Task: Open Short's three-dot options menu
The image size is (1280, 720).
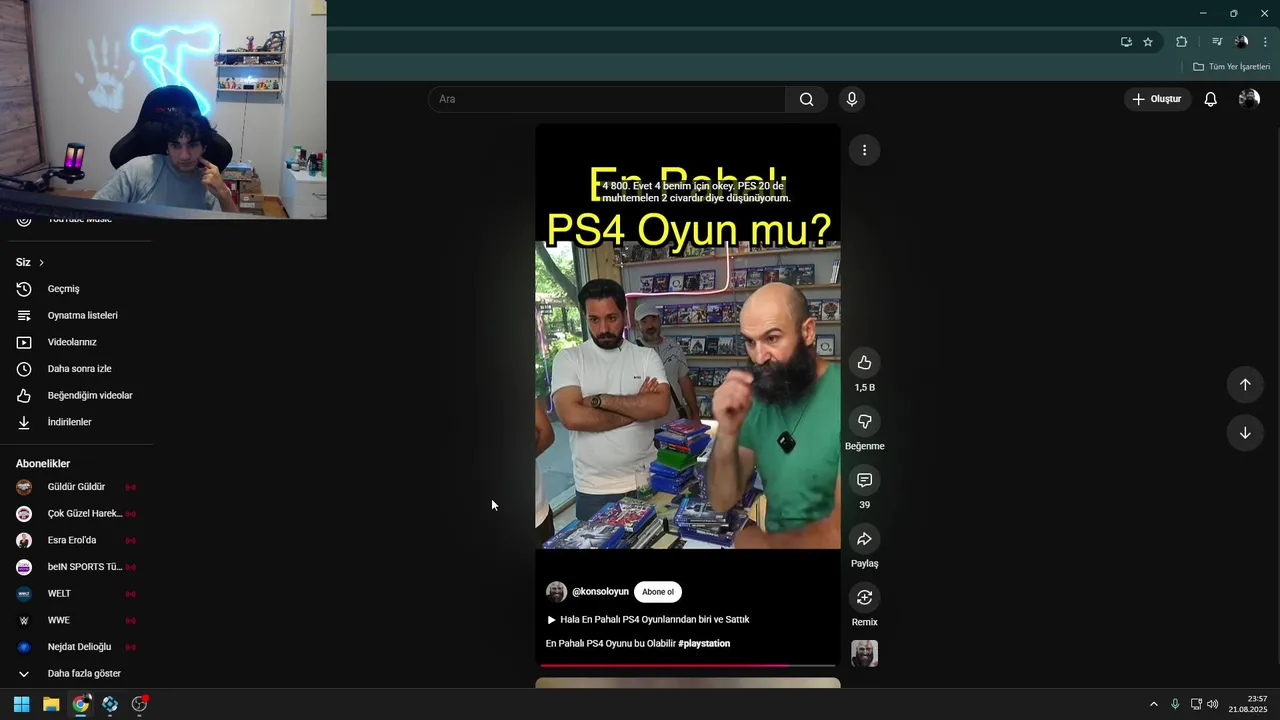Action: 864,150
